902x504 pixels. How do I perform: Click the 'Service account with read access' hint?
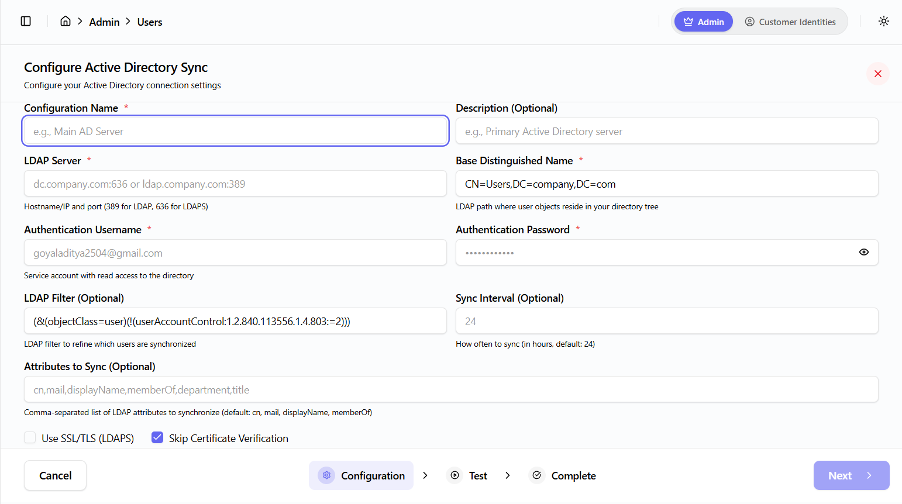(109, 276)
